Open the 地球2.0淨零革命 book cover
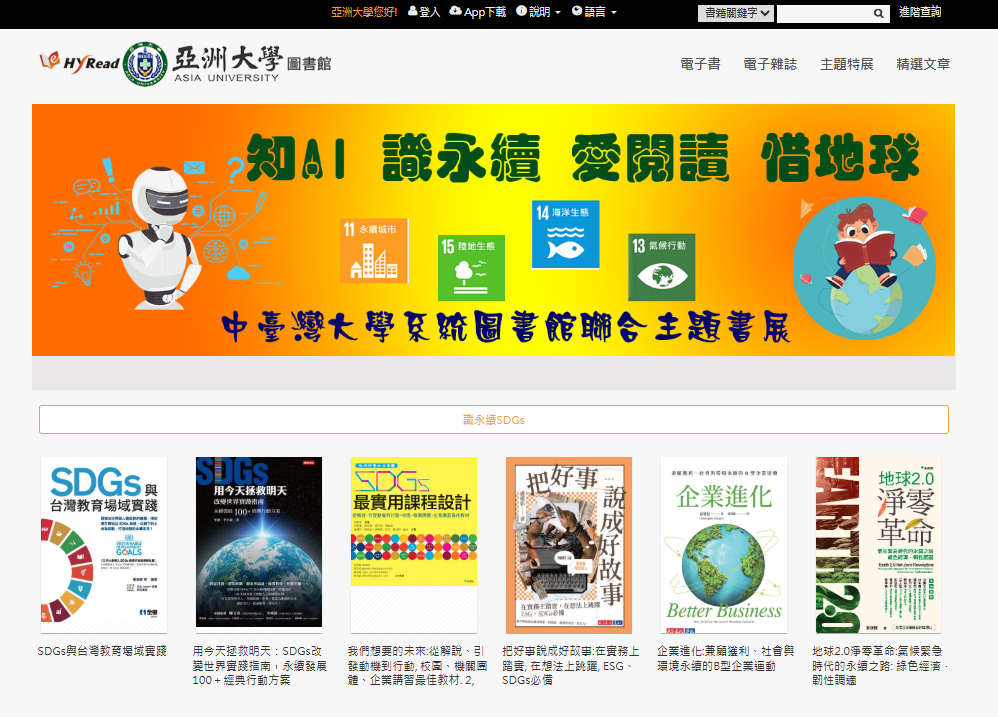The width and height of the screenshot is (998, 717). 877,545
